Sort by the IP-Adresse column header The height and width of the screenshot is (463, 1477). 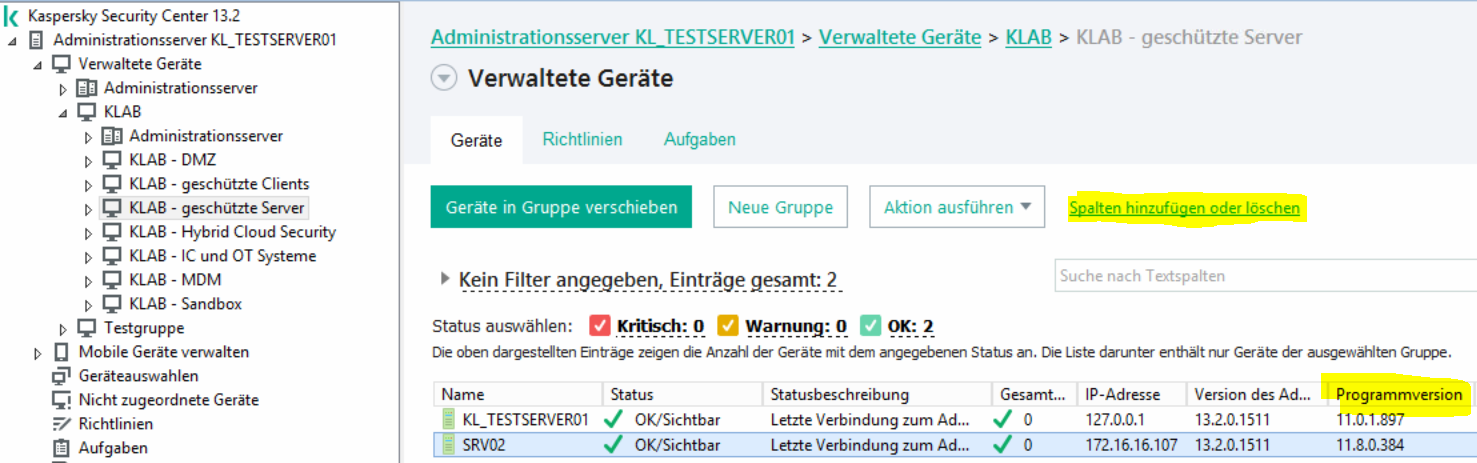pos(1132,394)
